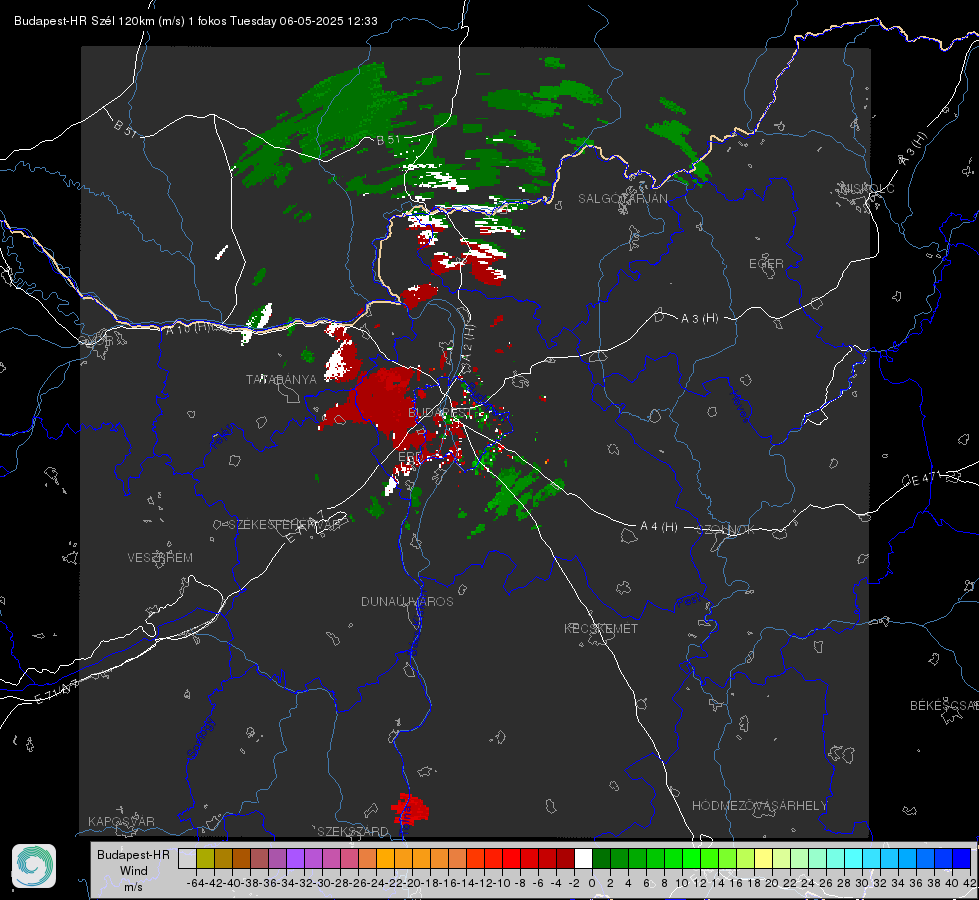Click the VESZPRÉM city label
The height and width of the screenshot is (900, 979).
pyautogui.click(x=160, y=557)
